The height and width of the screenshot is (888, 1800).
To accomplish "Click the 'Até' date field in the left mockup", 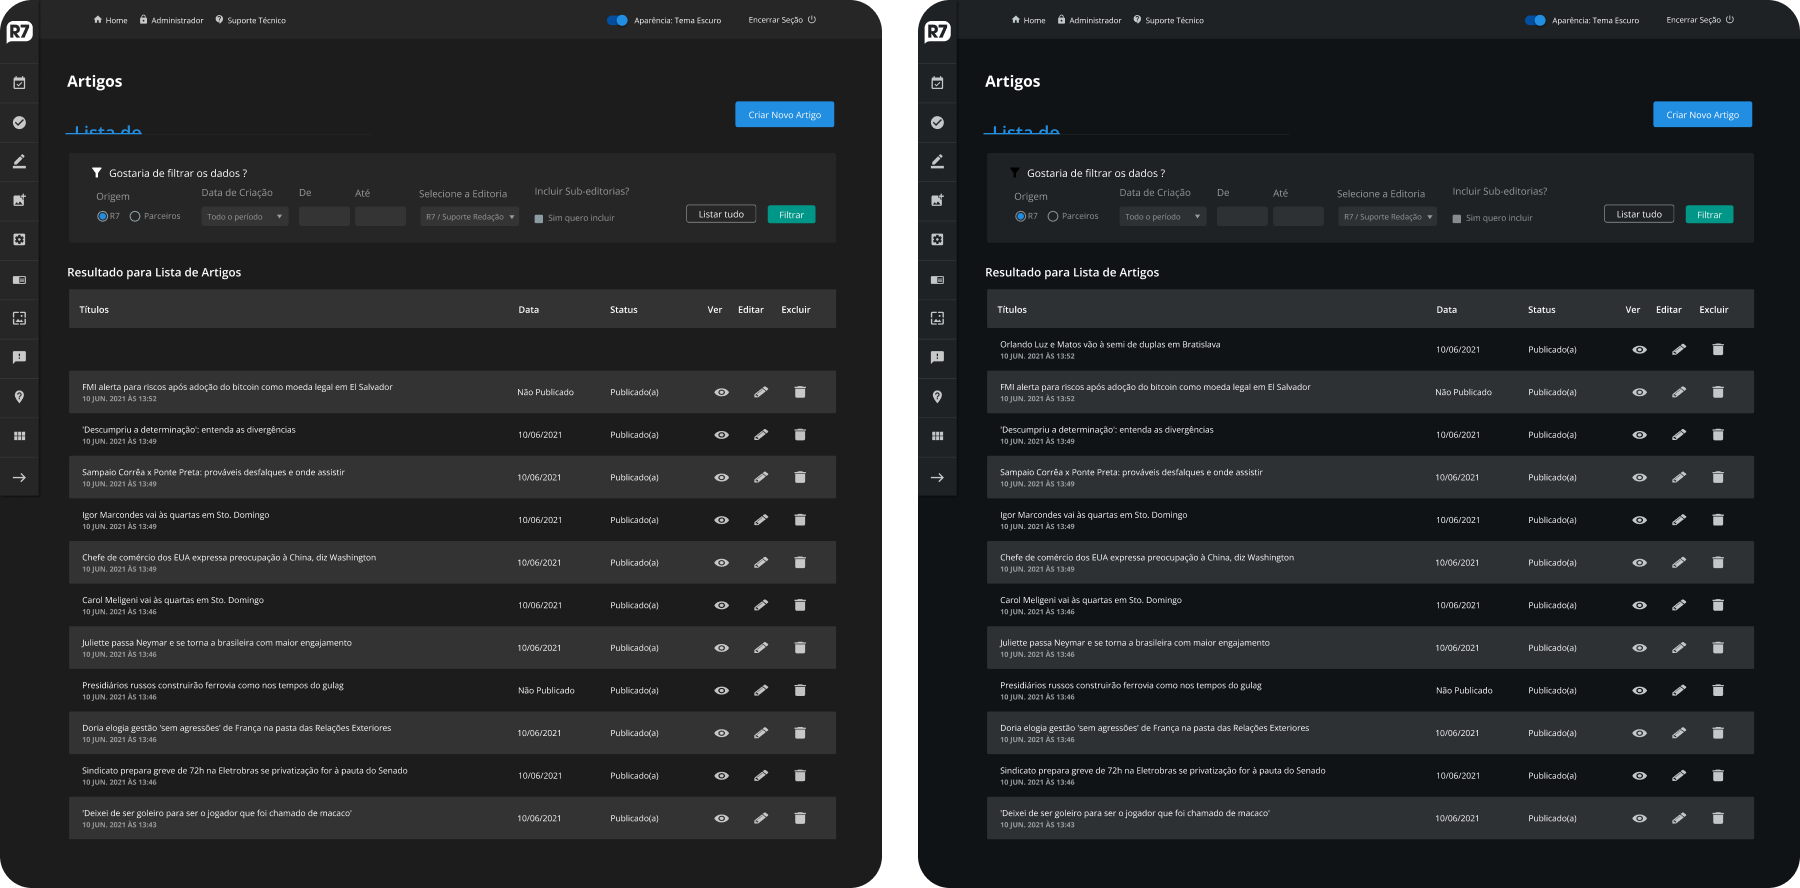I will (x=380, y=216).
